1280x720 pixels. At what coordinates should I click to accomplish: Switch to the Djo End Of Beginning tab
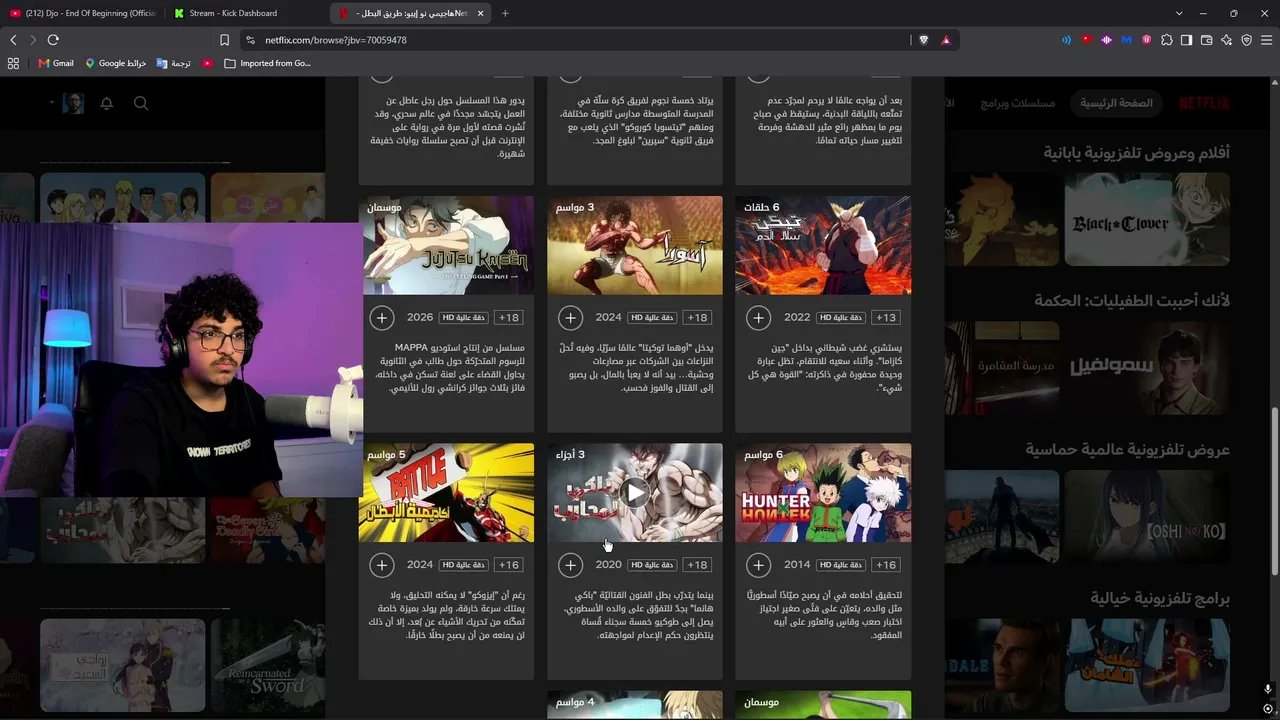(82, 13)
